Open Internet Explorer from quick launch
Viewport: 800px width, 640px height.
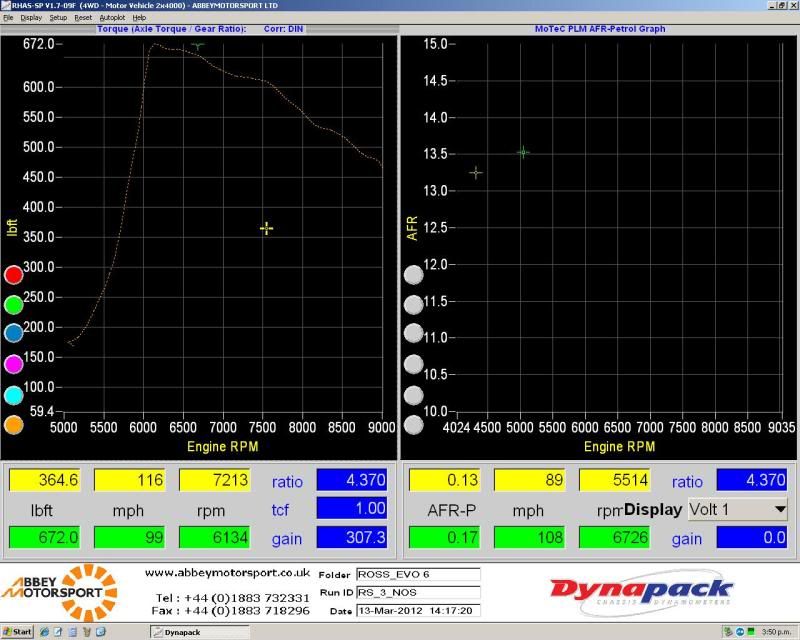(x=44, y=632)
